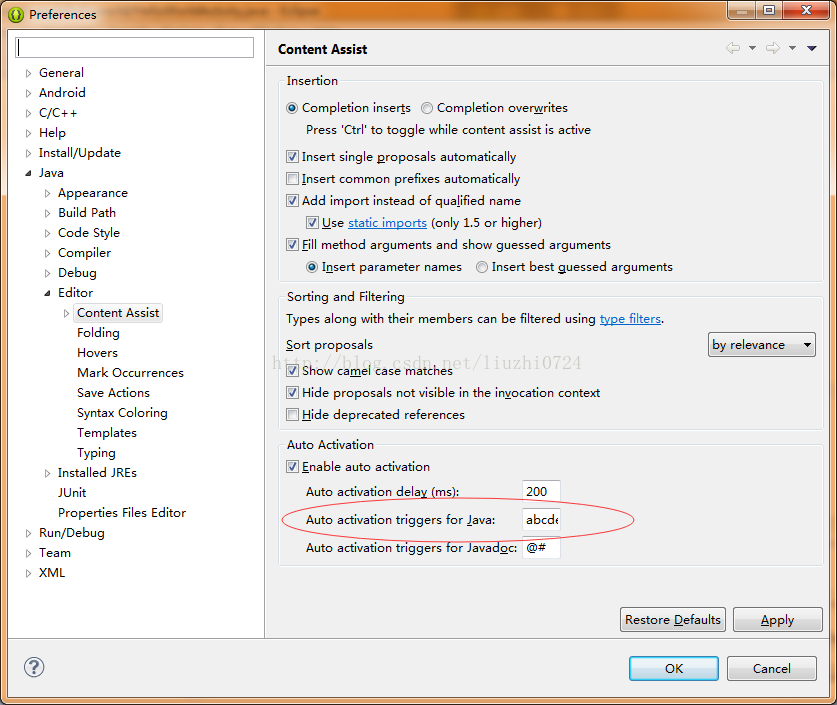Image resolution: width=837 pixels, height=705 pixels.
Task: Click the Restore Defaults button
Action: [673, 620]
